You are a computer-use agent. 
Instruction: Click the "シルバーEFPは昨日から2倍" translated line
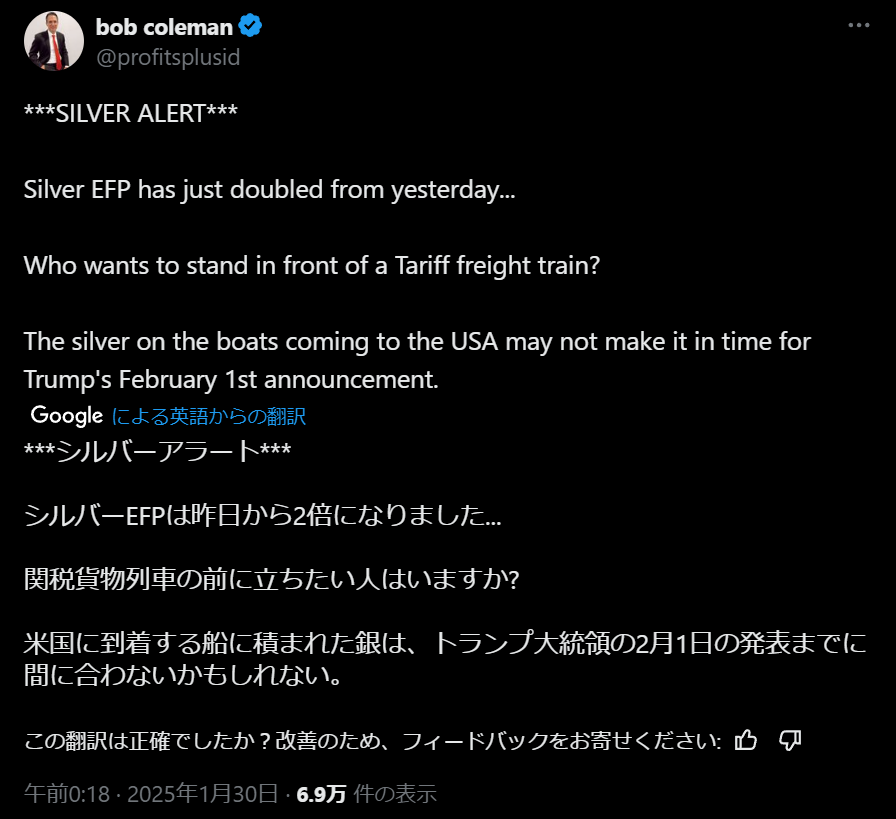pyautogui.click(x=263, y=517)
